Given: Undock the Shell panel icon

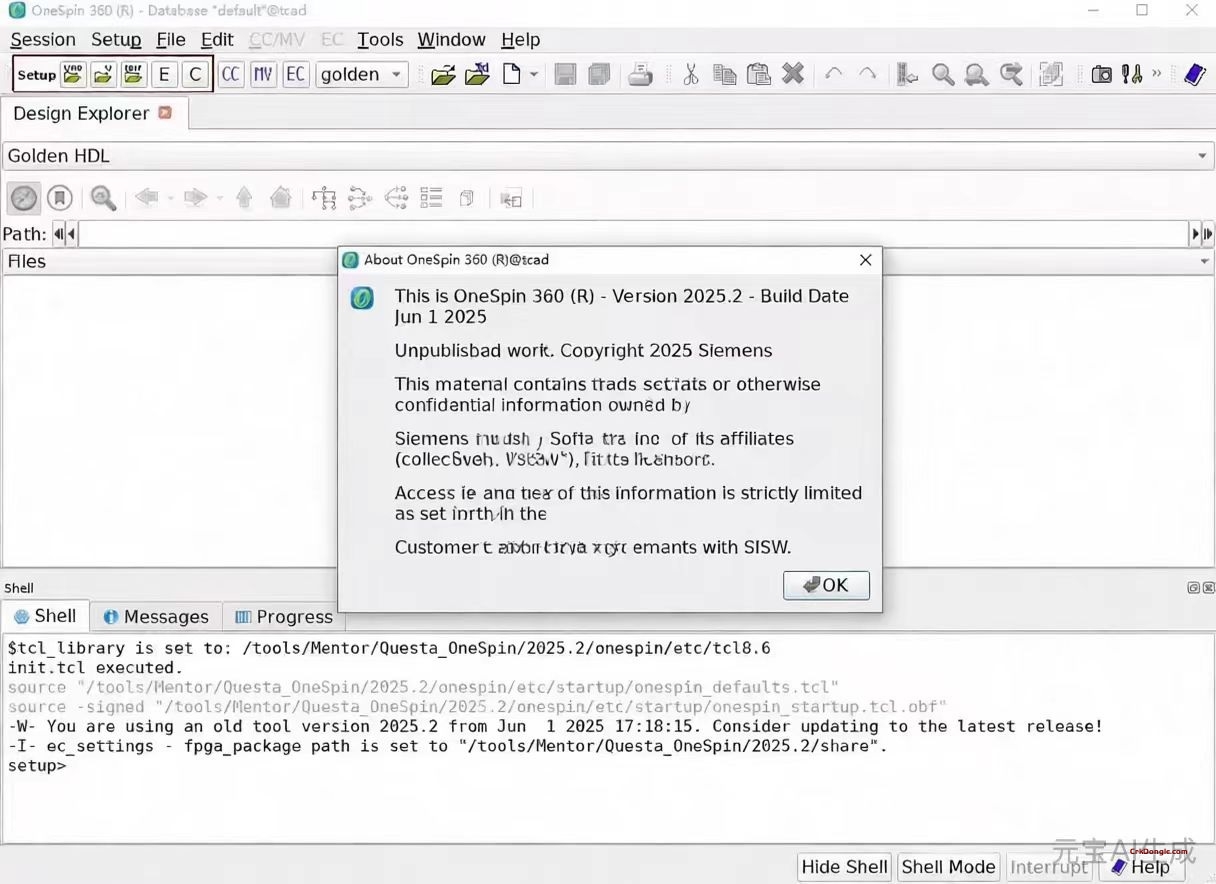Looking at the screenshot, I should (x=1193, y=588).
